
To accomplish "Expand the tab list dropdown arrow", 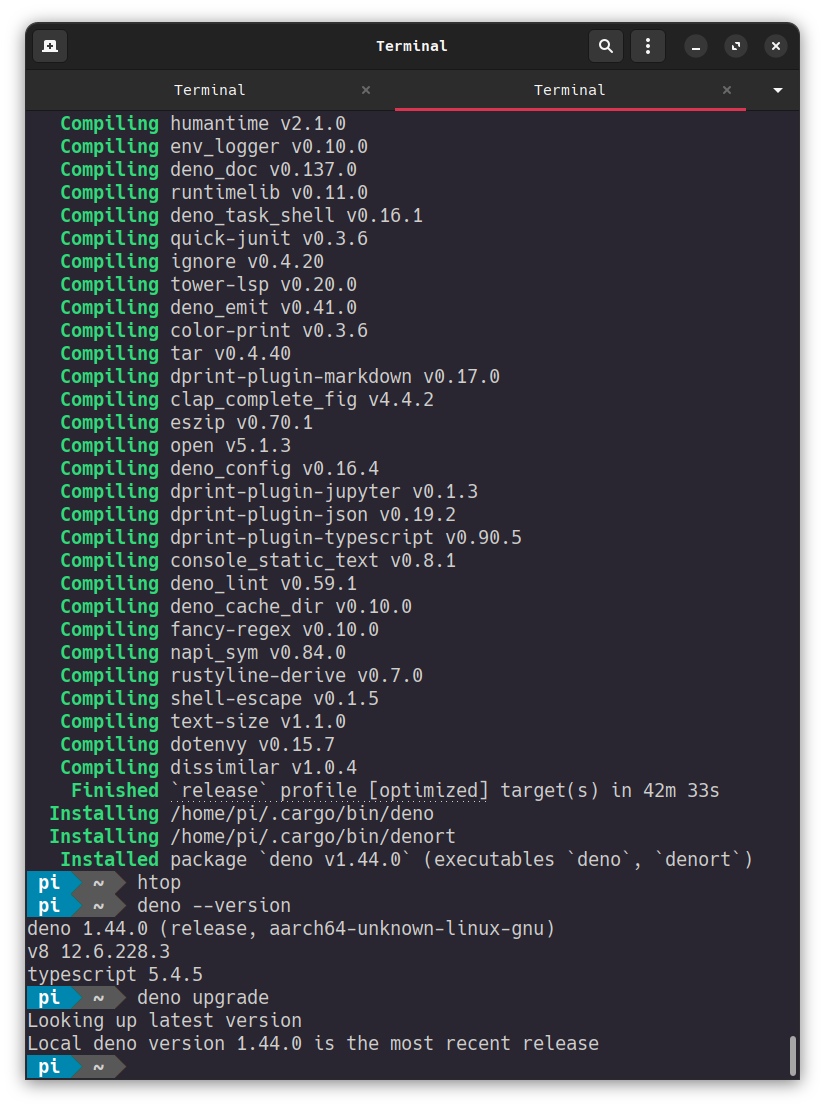I will click(778, 90).
